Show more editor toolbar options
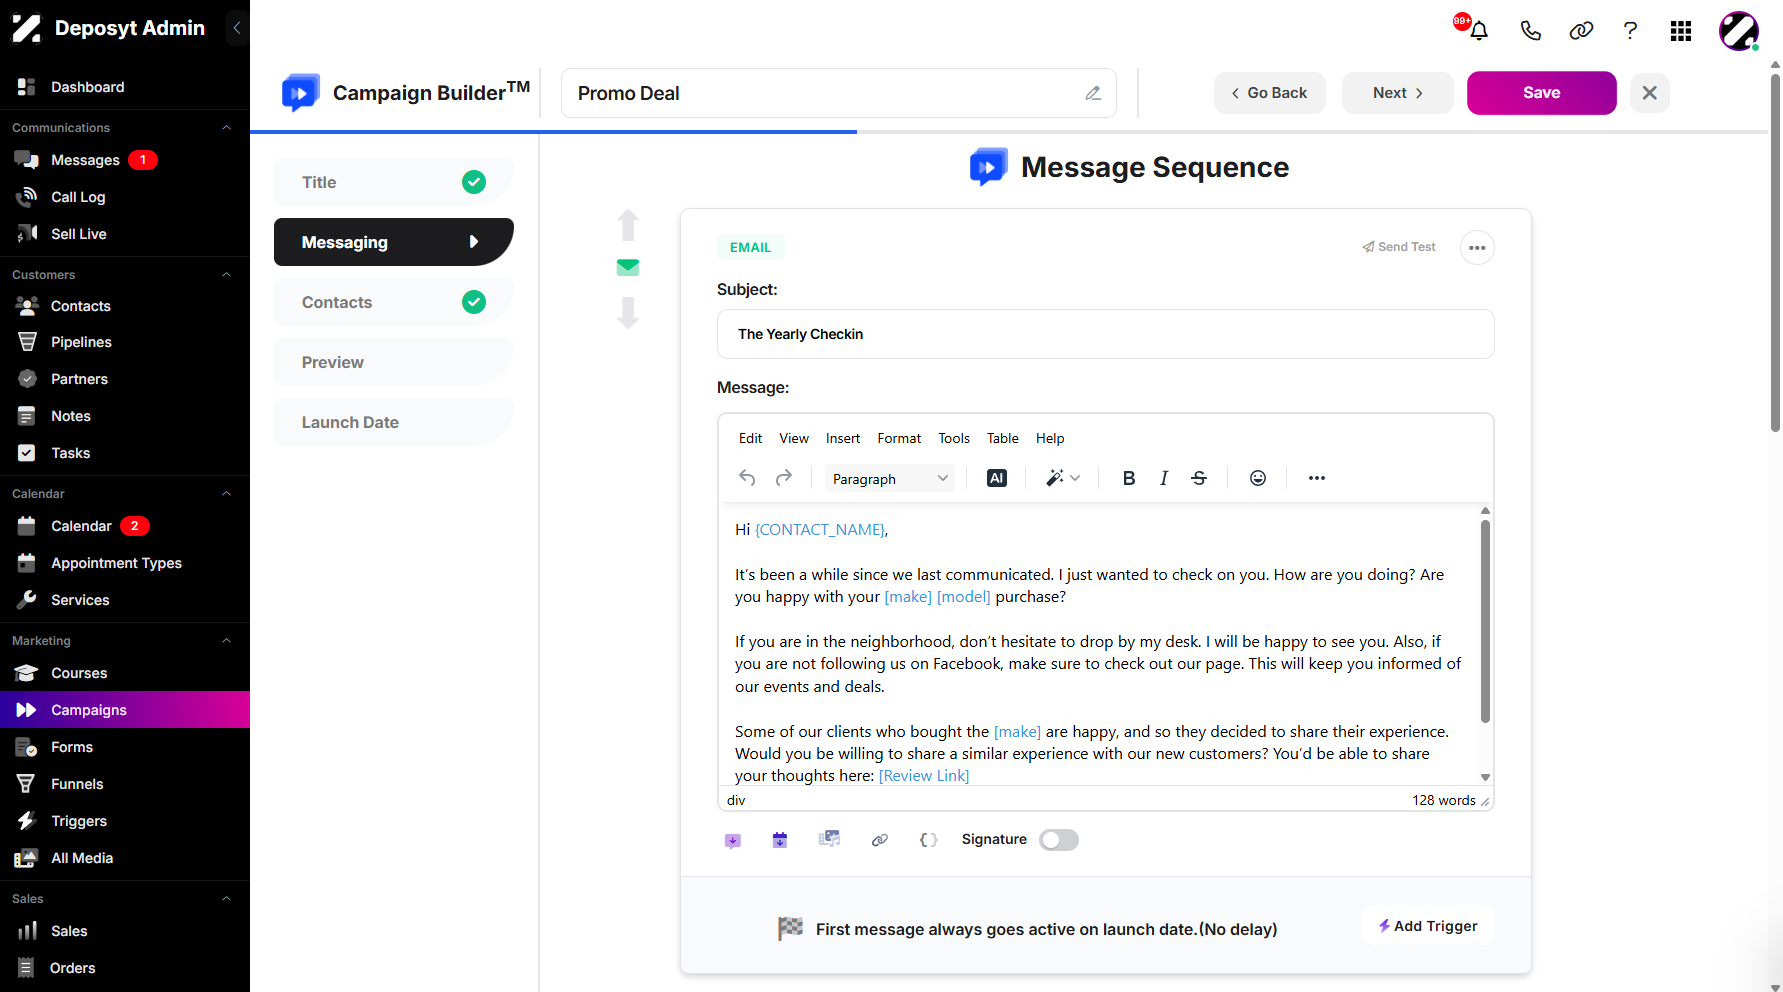1783x992 pixels. [1317, 478]
